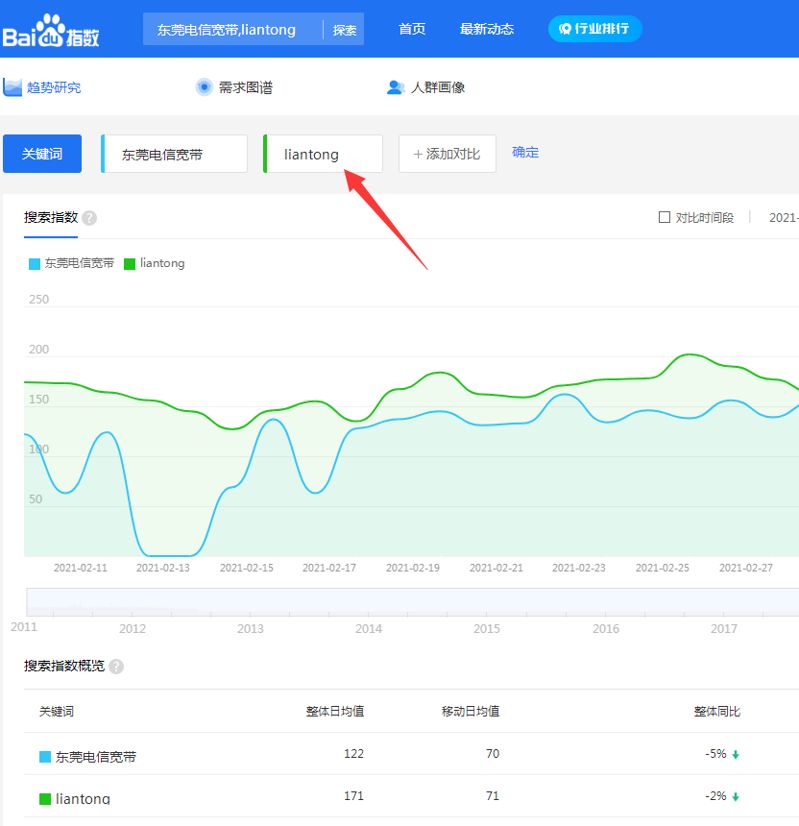Open the date range dropdown starting 2021
Screen dimensions: 799x826
[782, 217]
